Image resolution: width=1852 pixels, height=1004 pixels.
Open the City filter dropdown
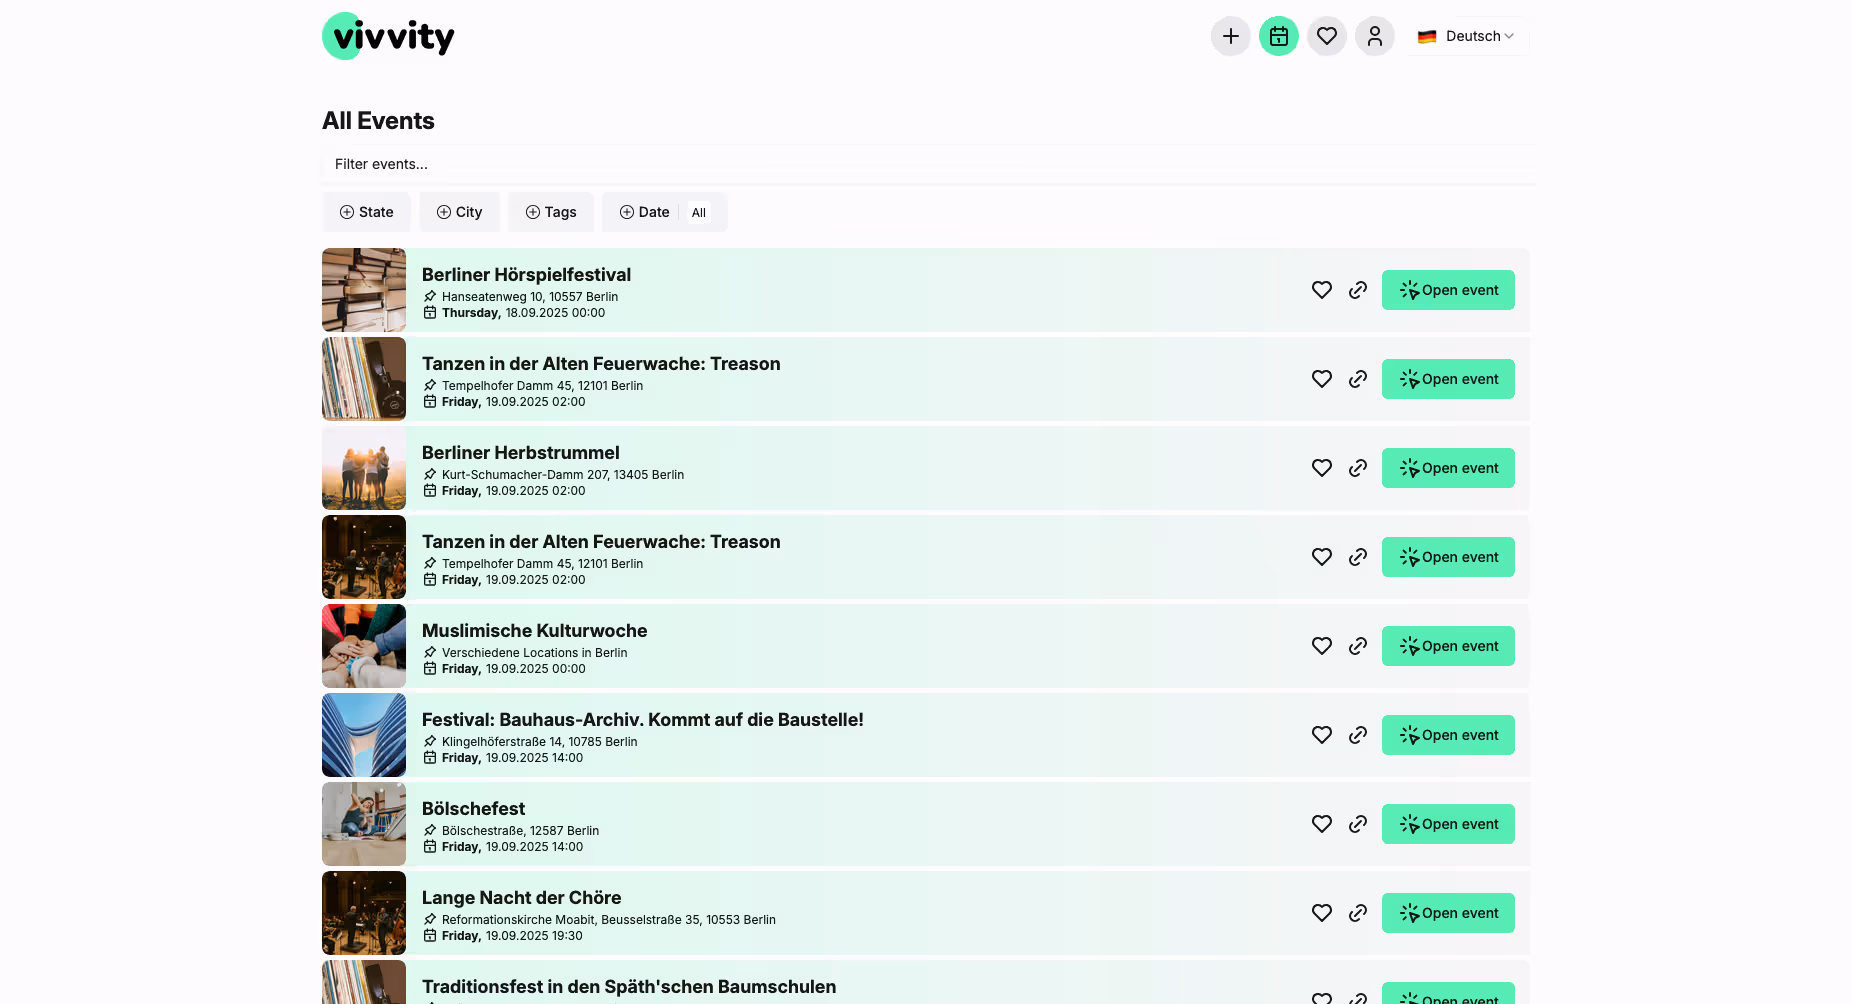[459, 212]
